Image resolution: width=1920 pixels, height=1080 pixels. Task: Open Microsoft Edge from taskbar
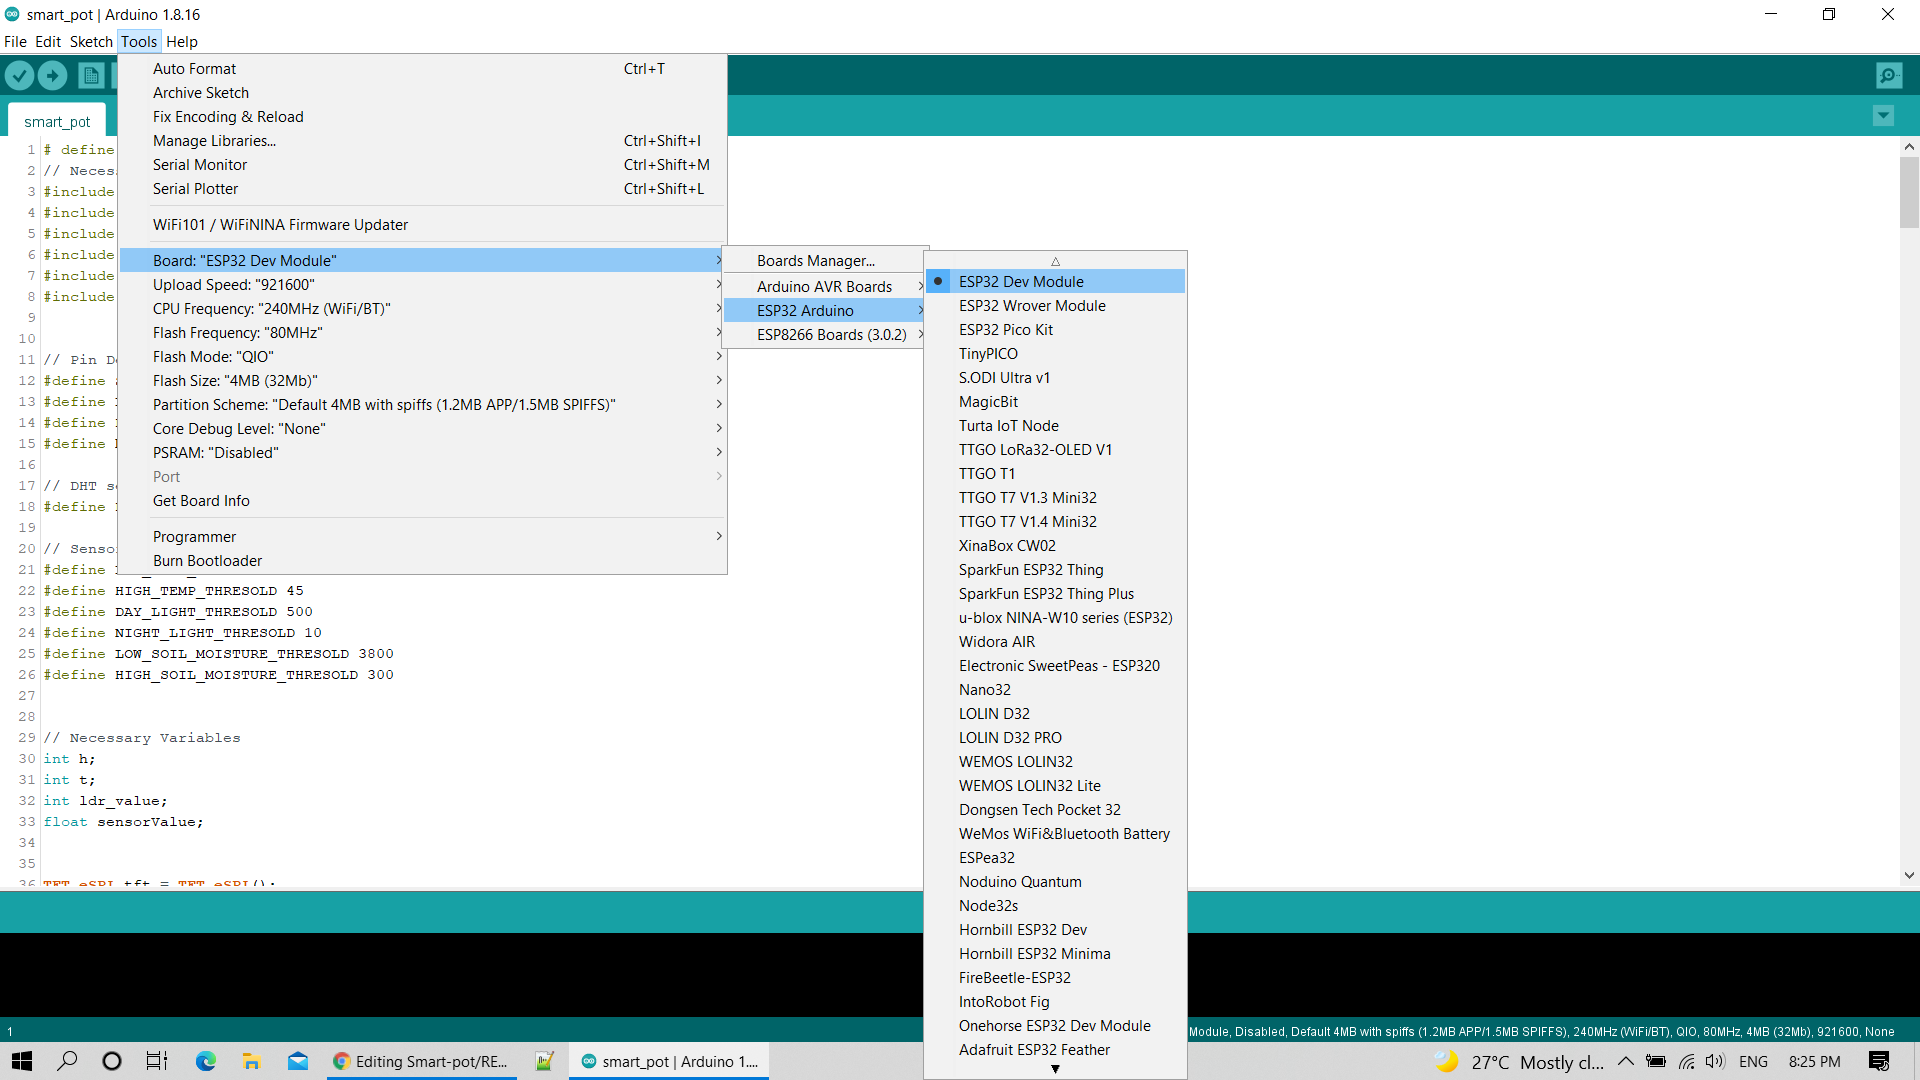[206, 1061]
